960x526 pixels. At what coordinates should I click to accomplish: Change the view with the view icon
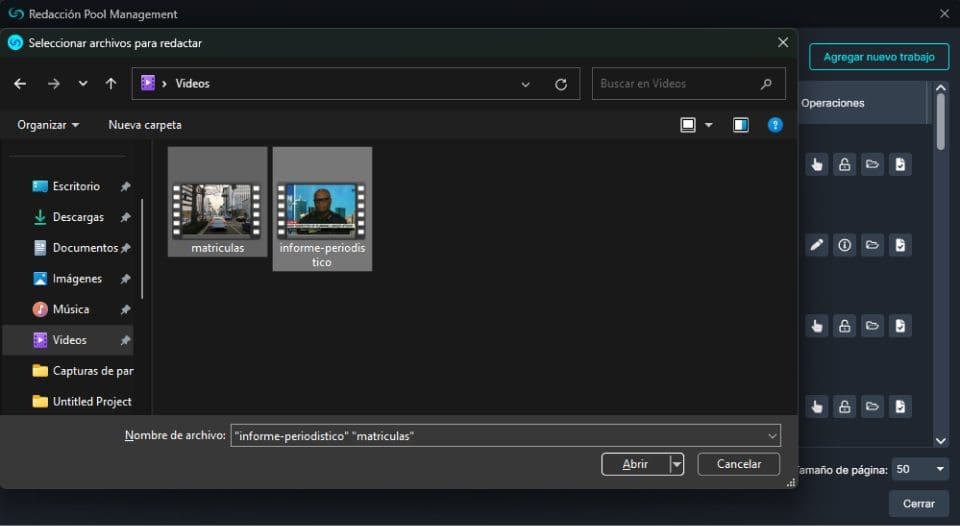tap(688, 125)
